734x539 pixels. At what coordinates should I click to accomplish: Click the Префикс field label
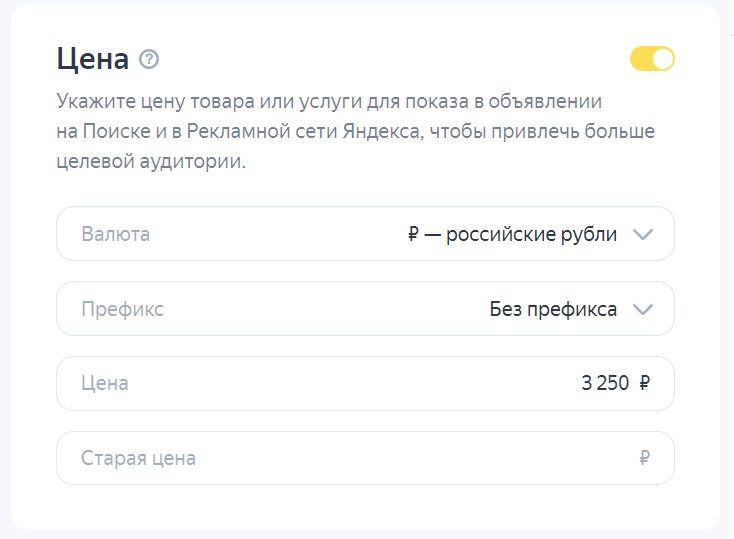click(x=122, y=309)
